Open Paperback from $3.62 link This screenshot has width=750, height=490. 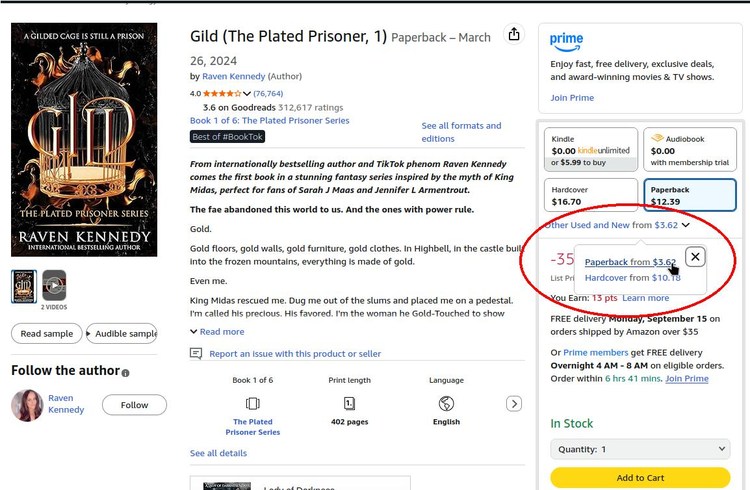[x=630, y=262]
